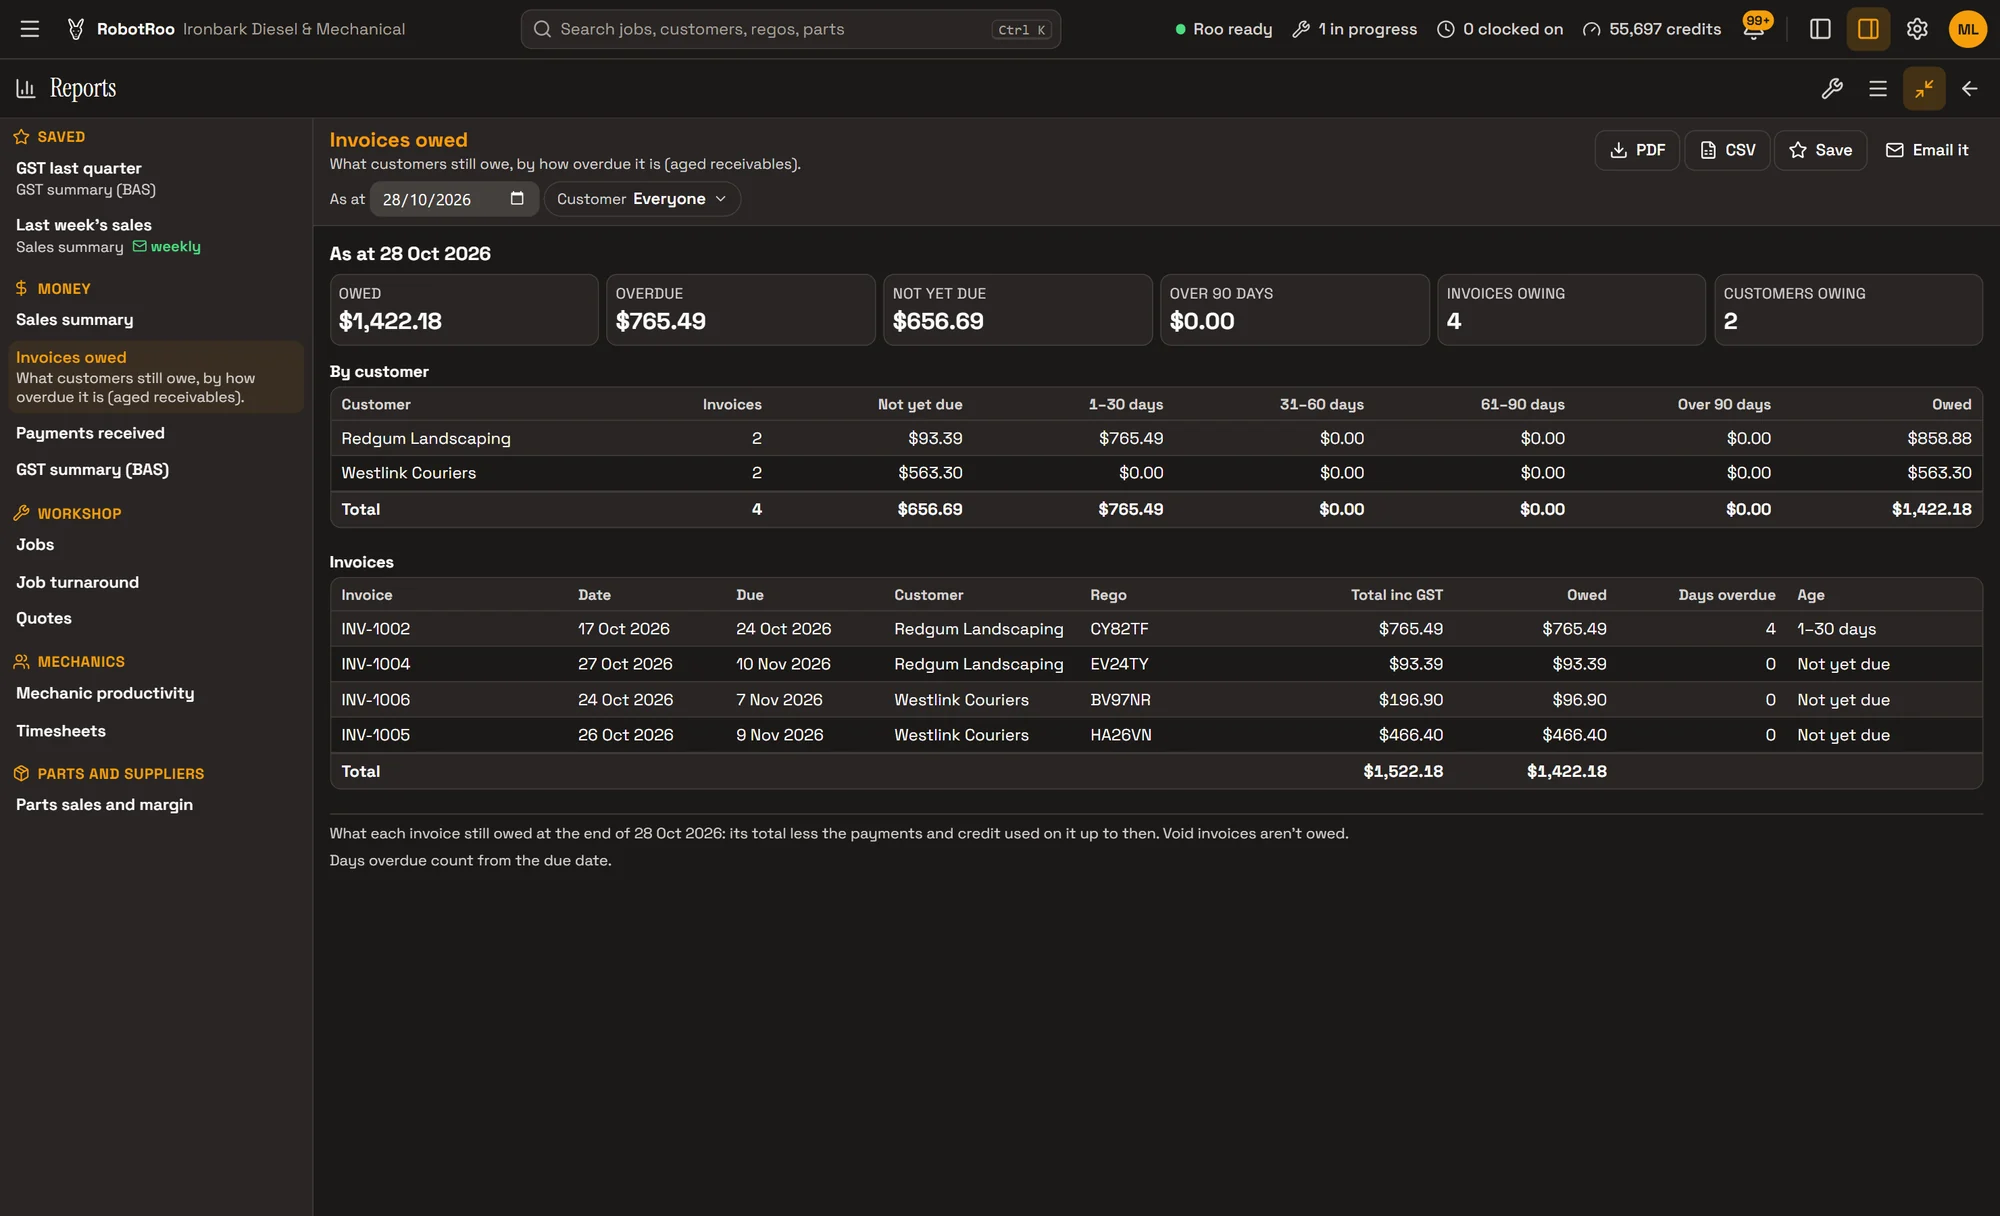Open the calendar date picker icon
The height and width of the screenshot is (1216, 2000).
tap(517, 198)
